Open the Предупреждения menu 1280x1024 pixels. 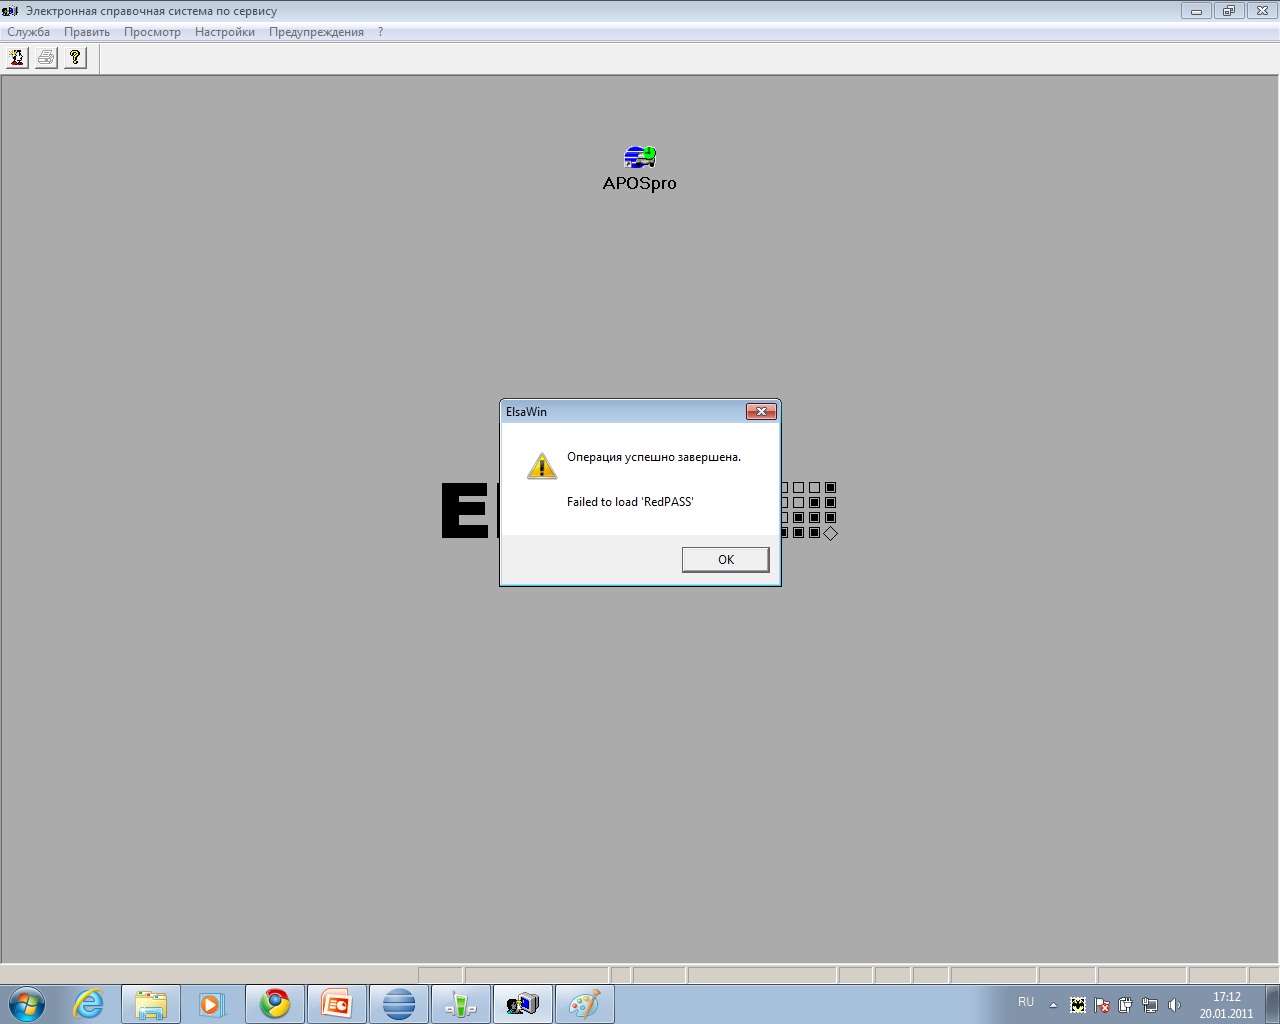[316, 32]
